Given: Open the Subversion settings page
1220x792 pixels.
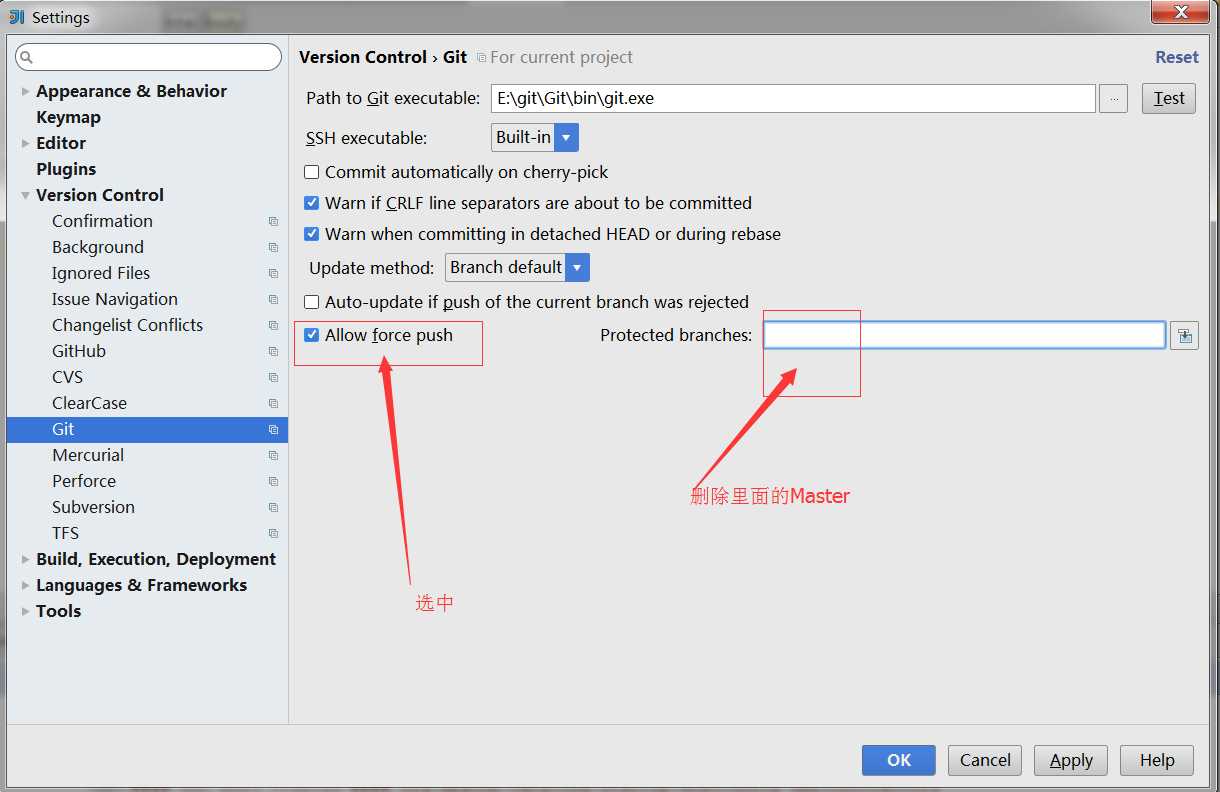Looking at the screenshot, I should pos(93,507).
